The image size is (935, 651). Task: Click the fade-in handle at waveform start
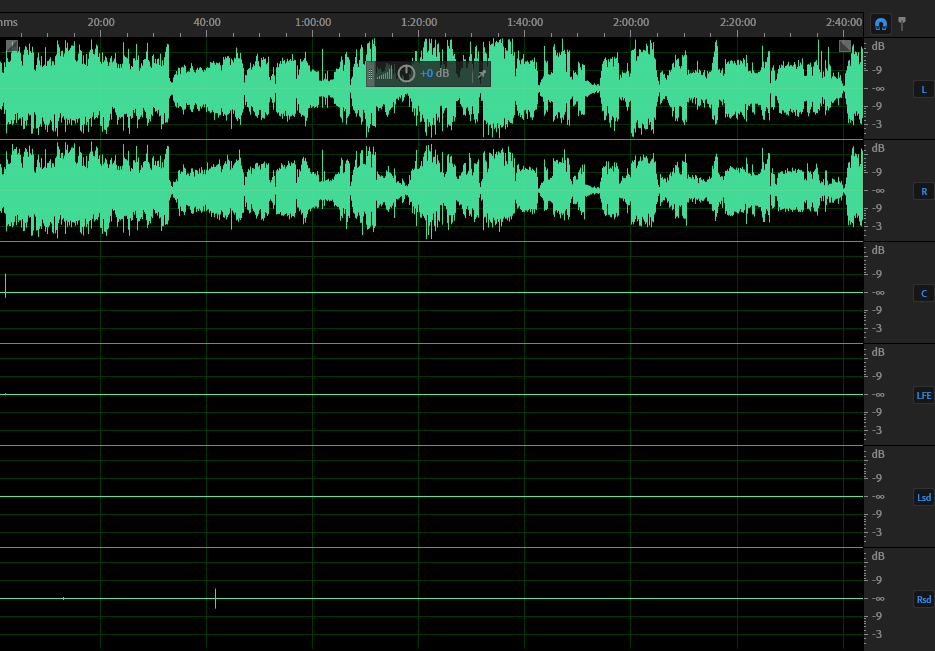point(12,45)
